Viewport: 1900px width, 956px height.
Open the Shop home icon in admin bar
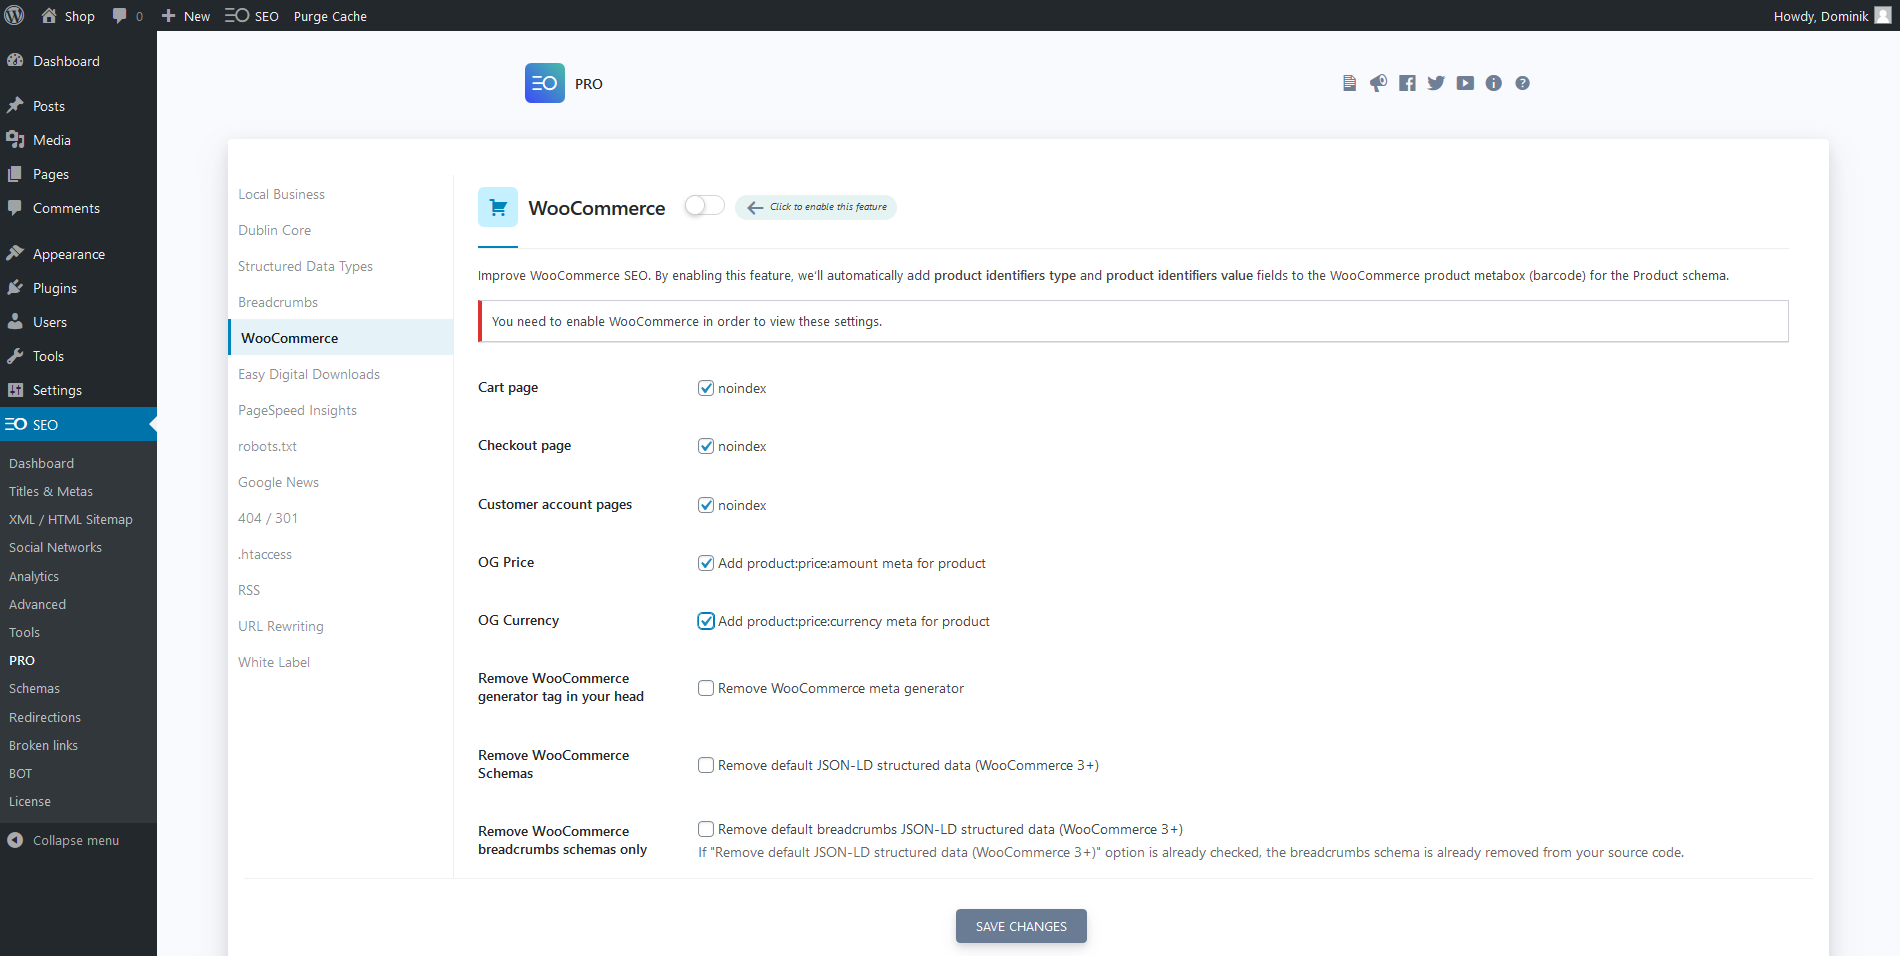point(48,15)
